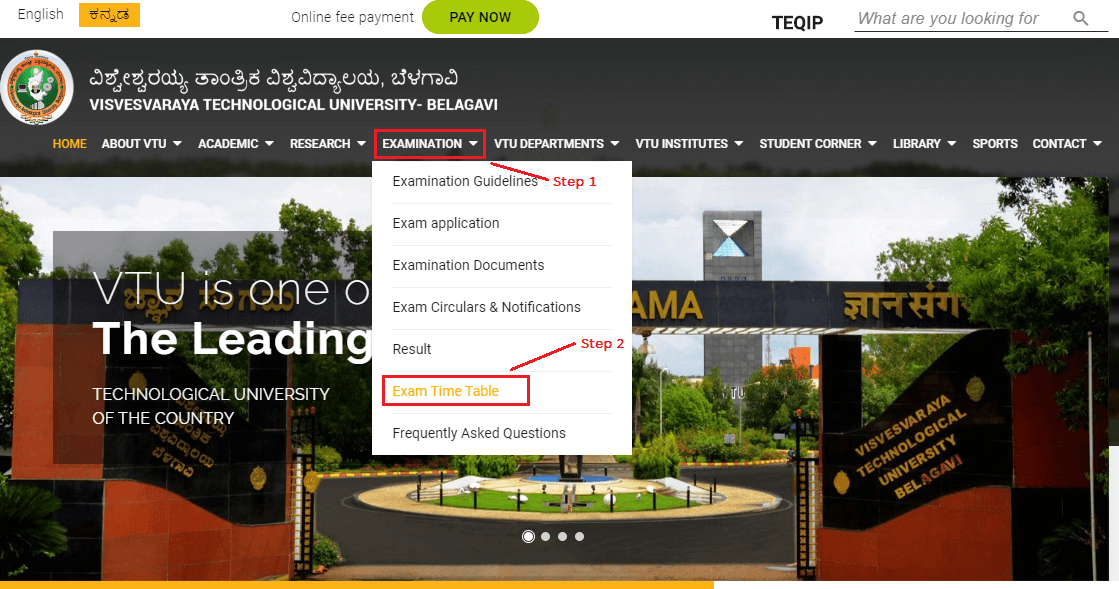Viewport: 1119px width, 589px height.
Task: Select the Result menu entry
Action: coord(412,349)
